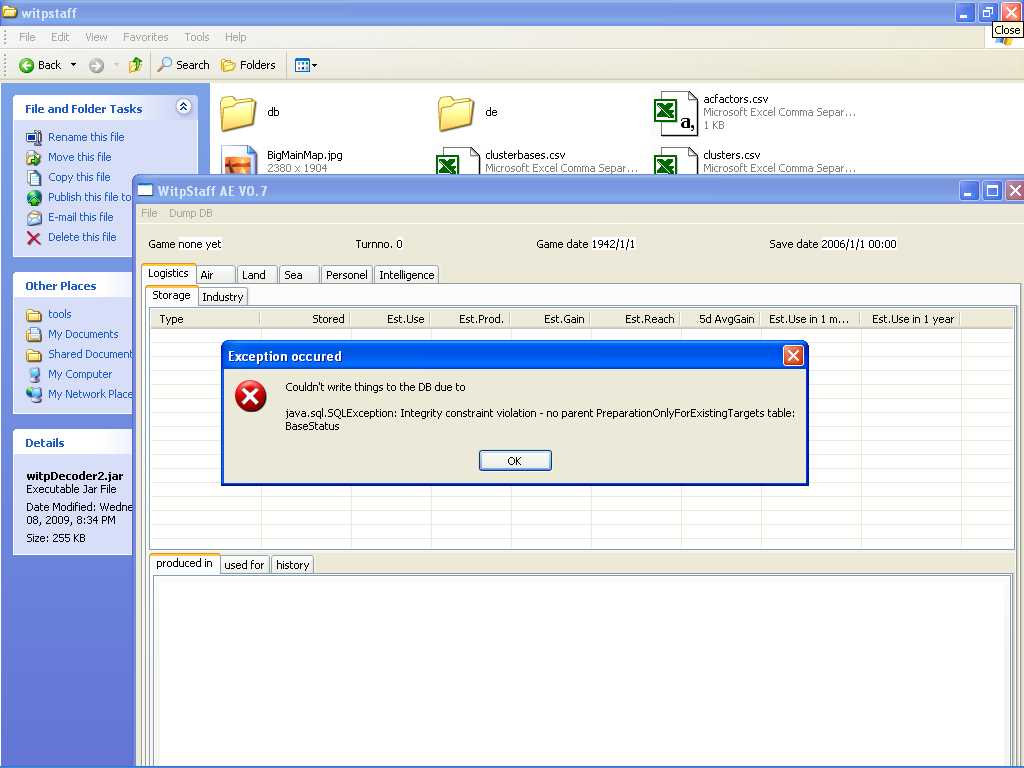Open the File menu in WitpStaff window
The image size is (1024, 768).
click(150, 213)
